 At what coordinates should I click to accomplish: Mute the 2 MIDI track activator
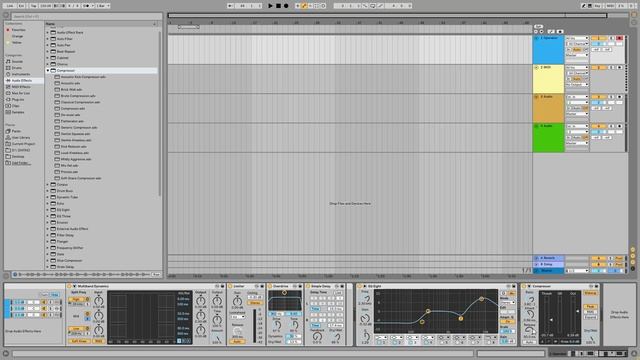(x=598, y=68)
